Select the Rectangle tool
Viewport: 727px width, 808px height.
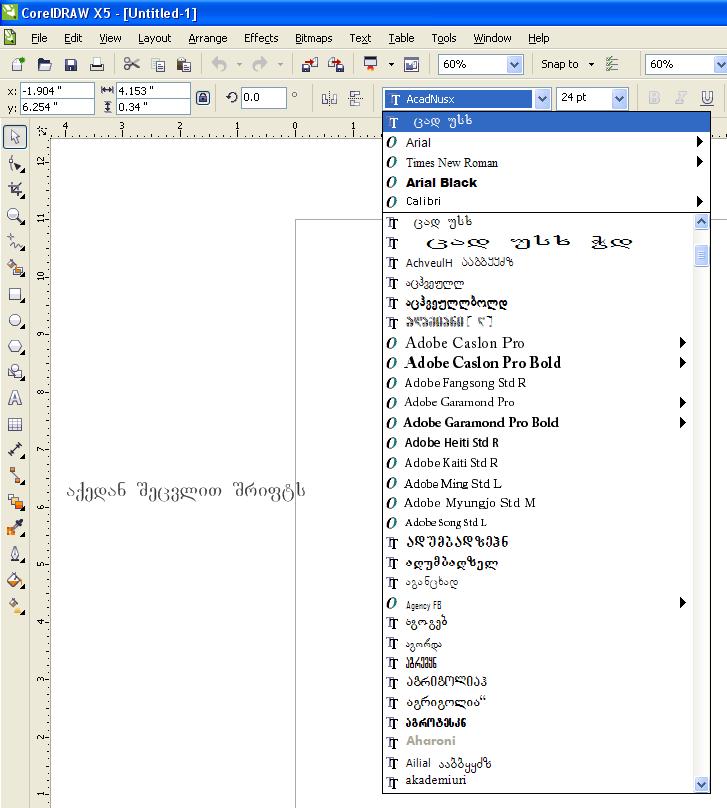click(15, 295)
